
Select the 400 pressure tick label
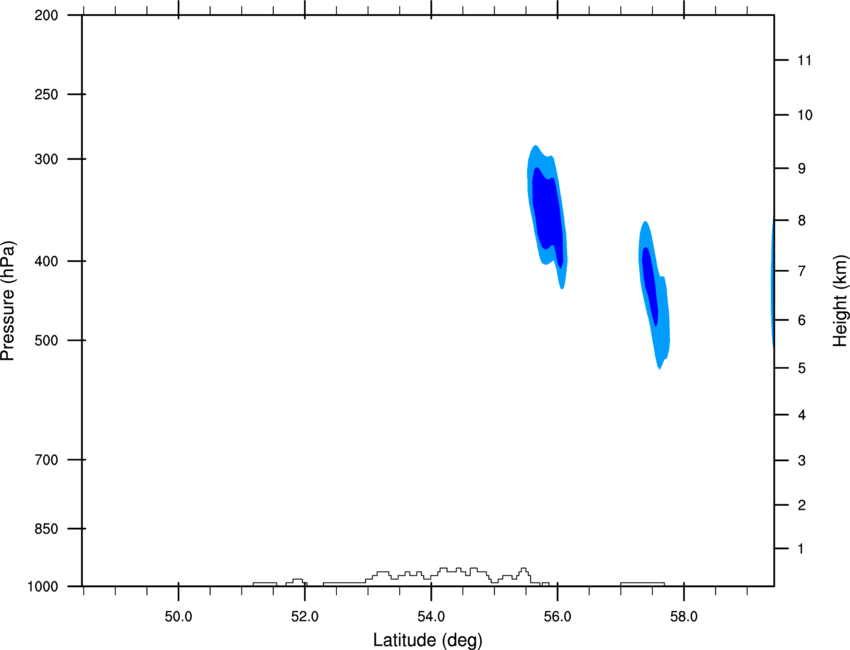click(46, 261)
